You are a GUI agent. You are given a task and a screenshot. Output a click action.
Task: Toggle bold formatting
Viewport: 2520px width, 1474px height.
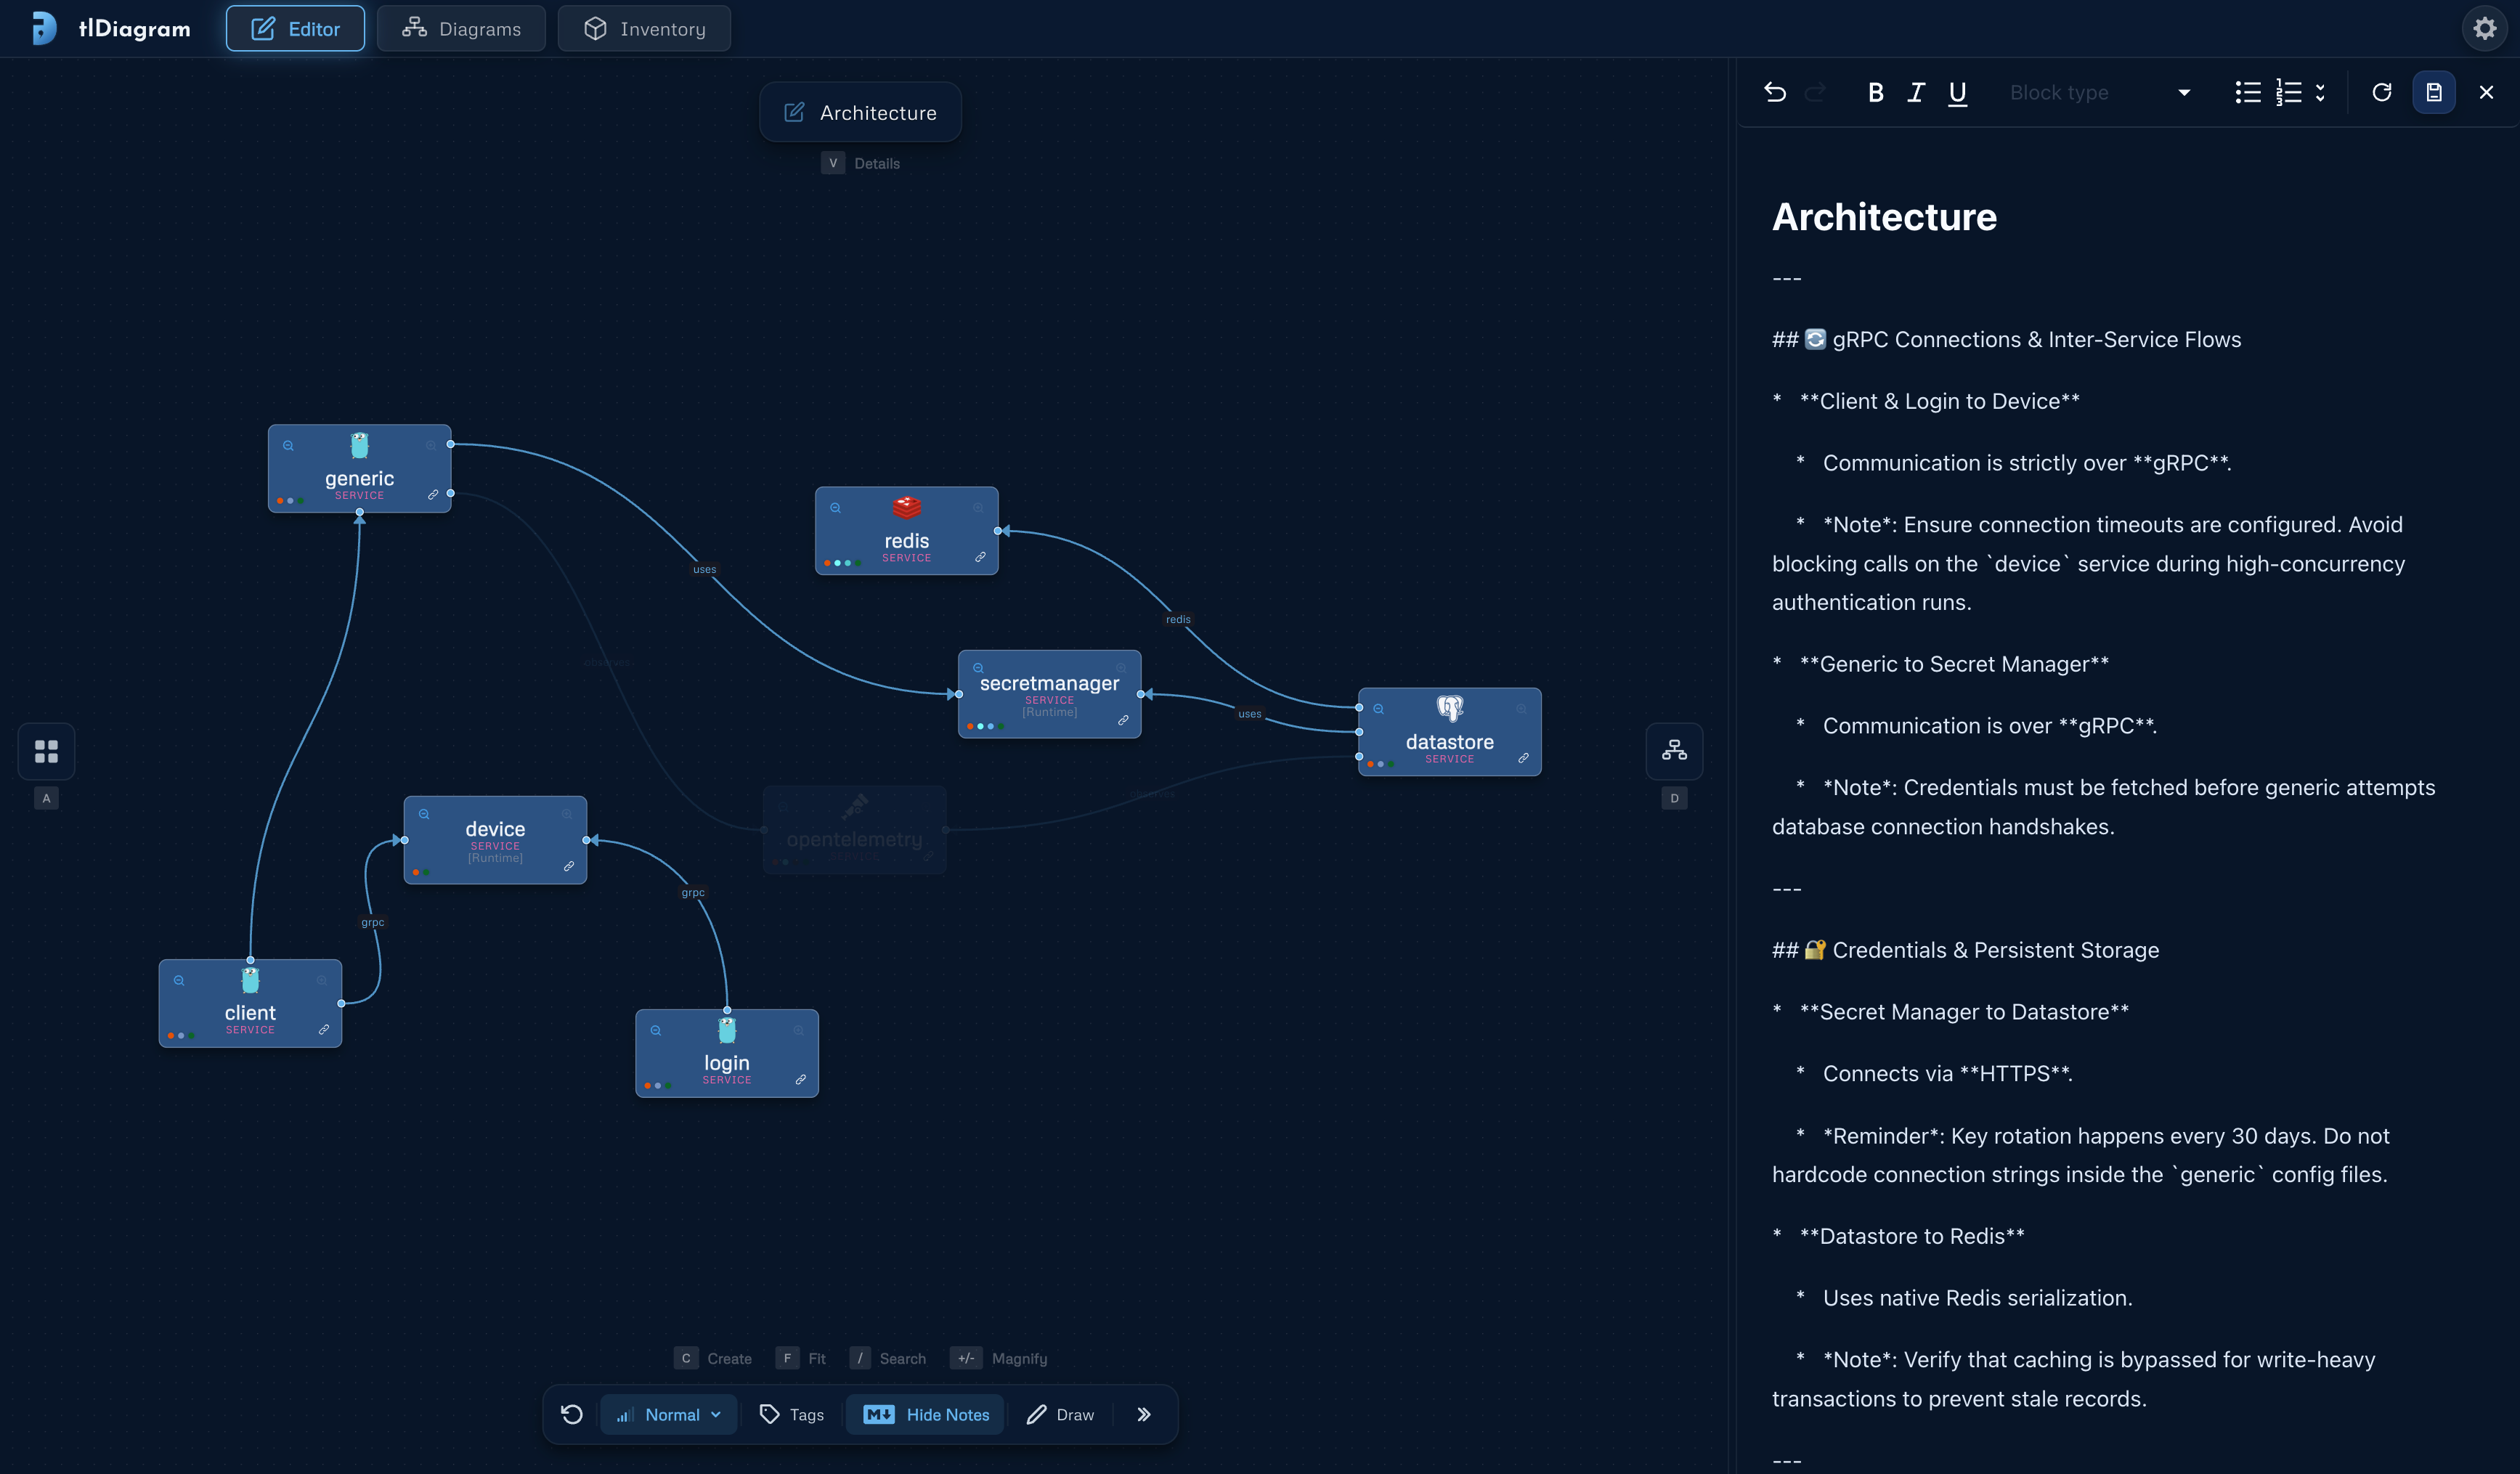point(1876,92)
